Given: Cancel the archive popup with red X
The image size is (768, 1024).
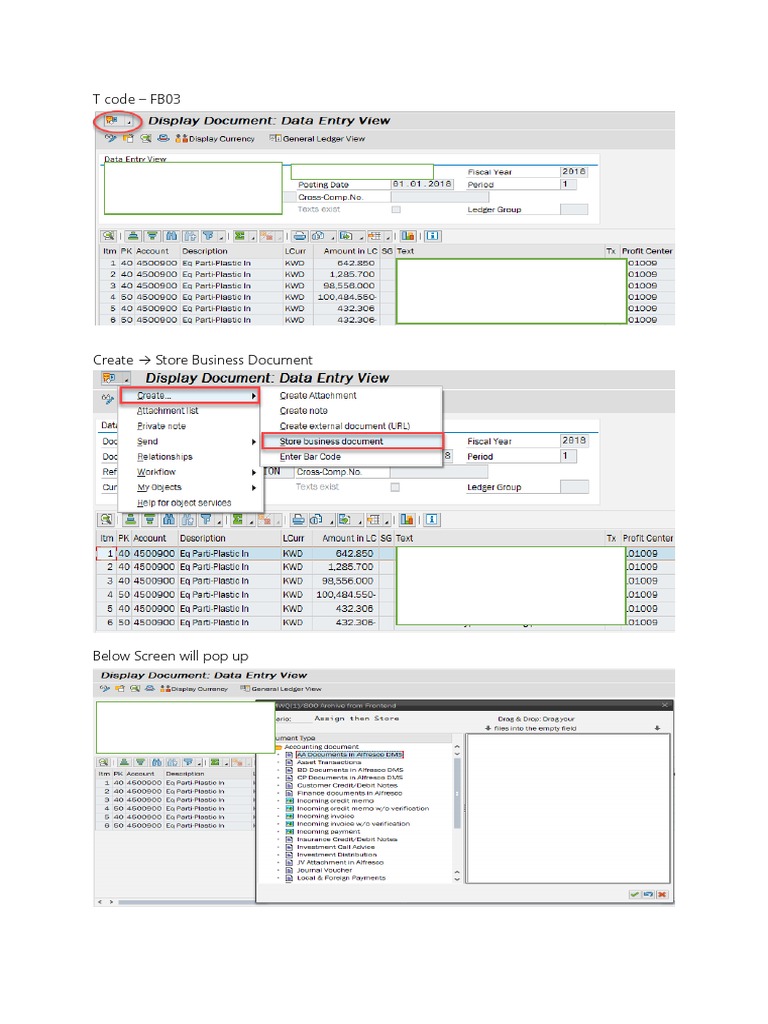Looking at the screenshot, I should pyautogui.click(x=662, y=894).
